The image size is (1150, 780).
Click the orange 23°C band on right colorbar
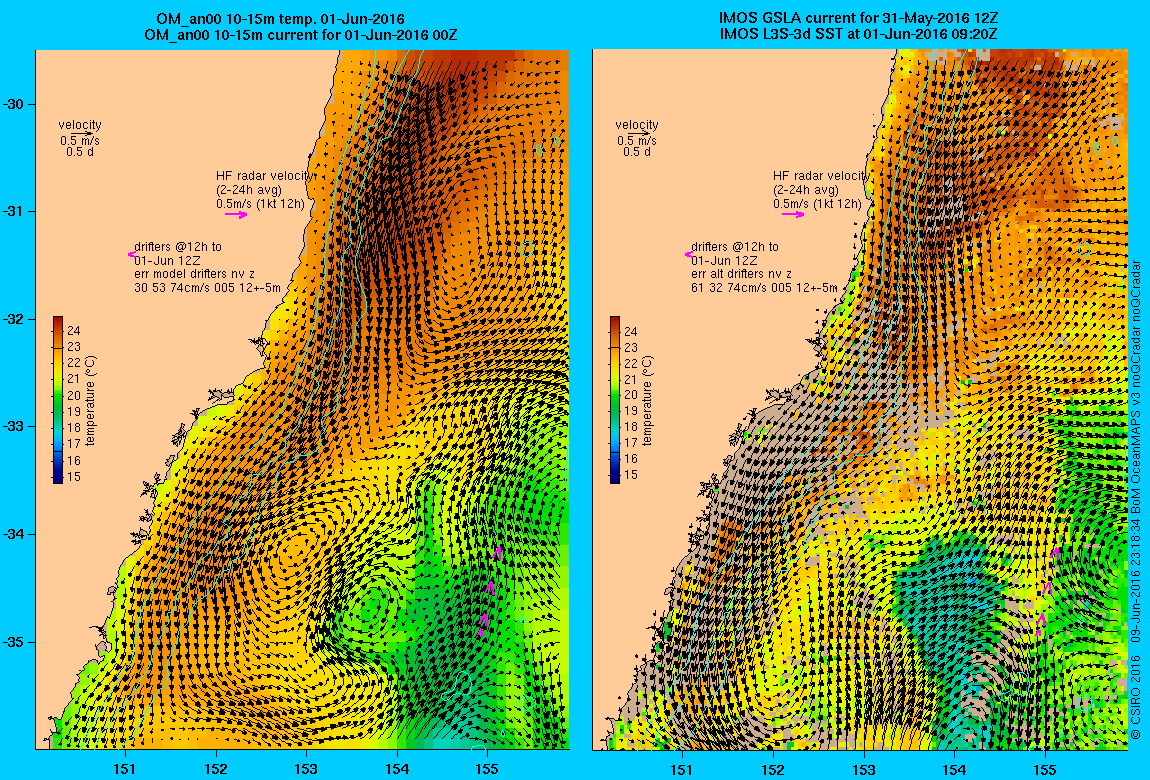pos(615,347)
